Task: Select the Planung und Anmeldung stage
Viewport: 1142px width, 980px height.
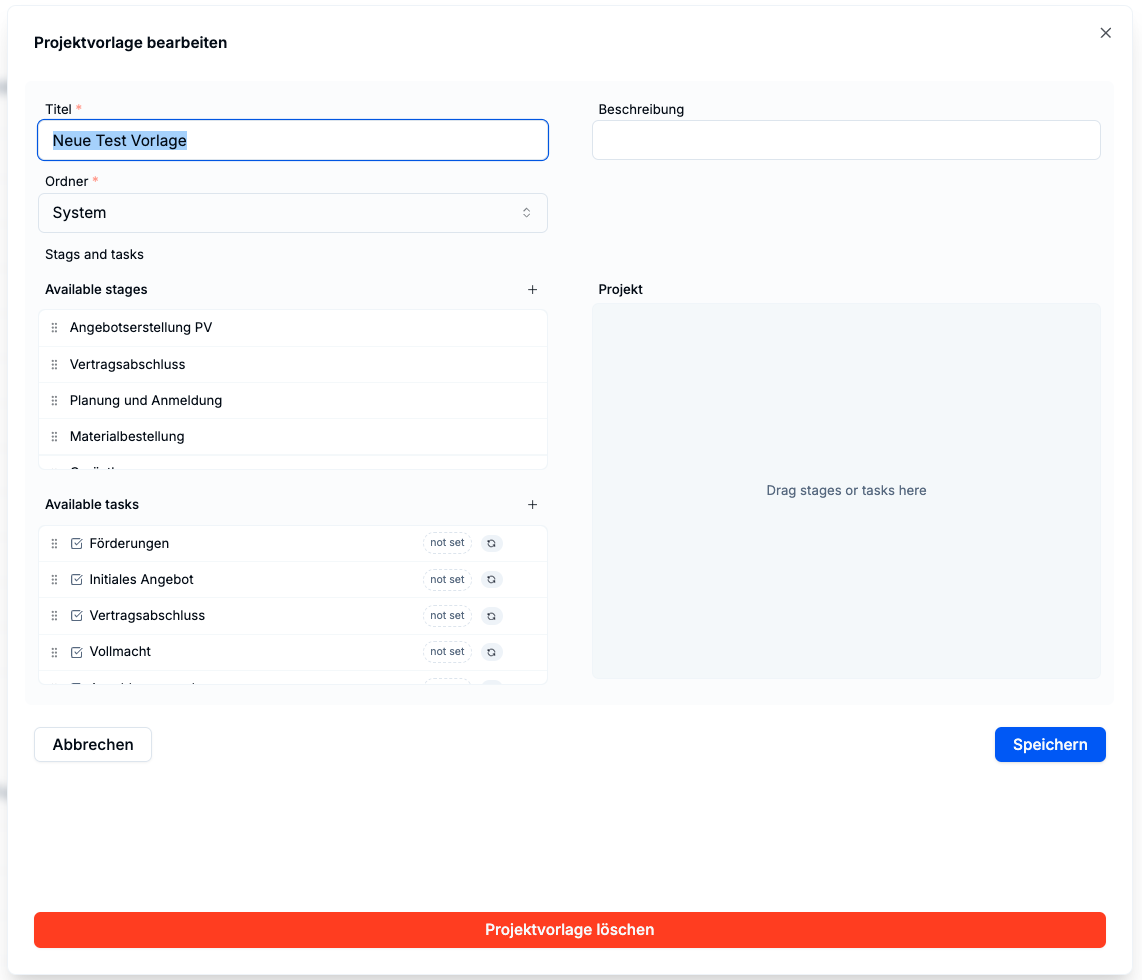Action: tap(146, 401)
